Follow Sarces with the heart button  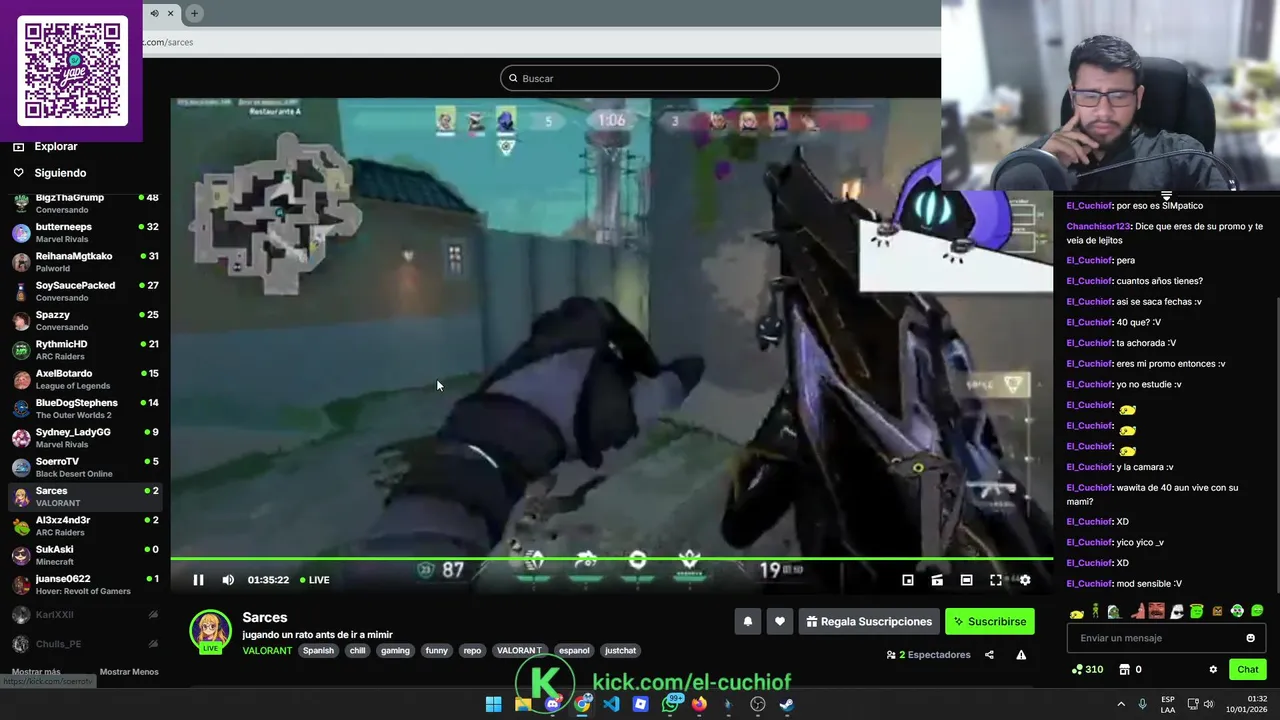(x=780, y=621)
